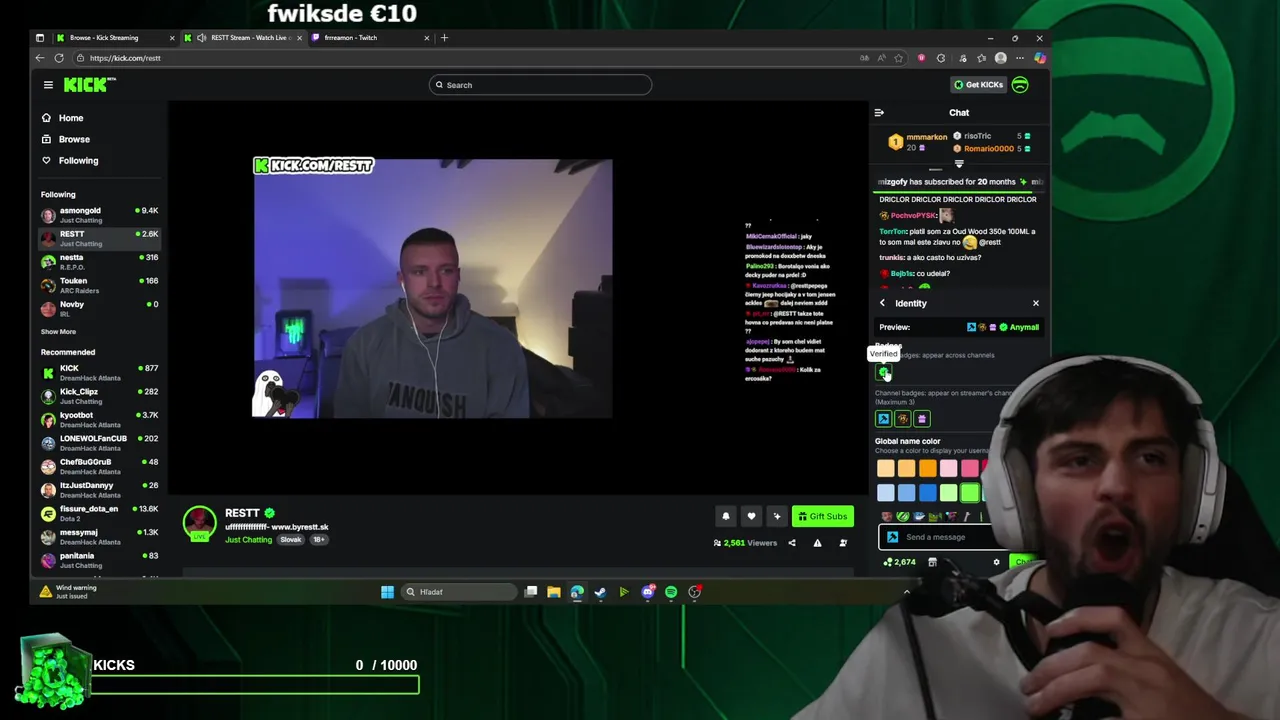Open Task View on the taskbar
1280x720 pixels.
[x=531, y=592]
